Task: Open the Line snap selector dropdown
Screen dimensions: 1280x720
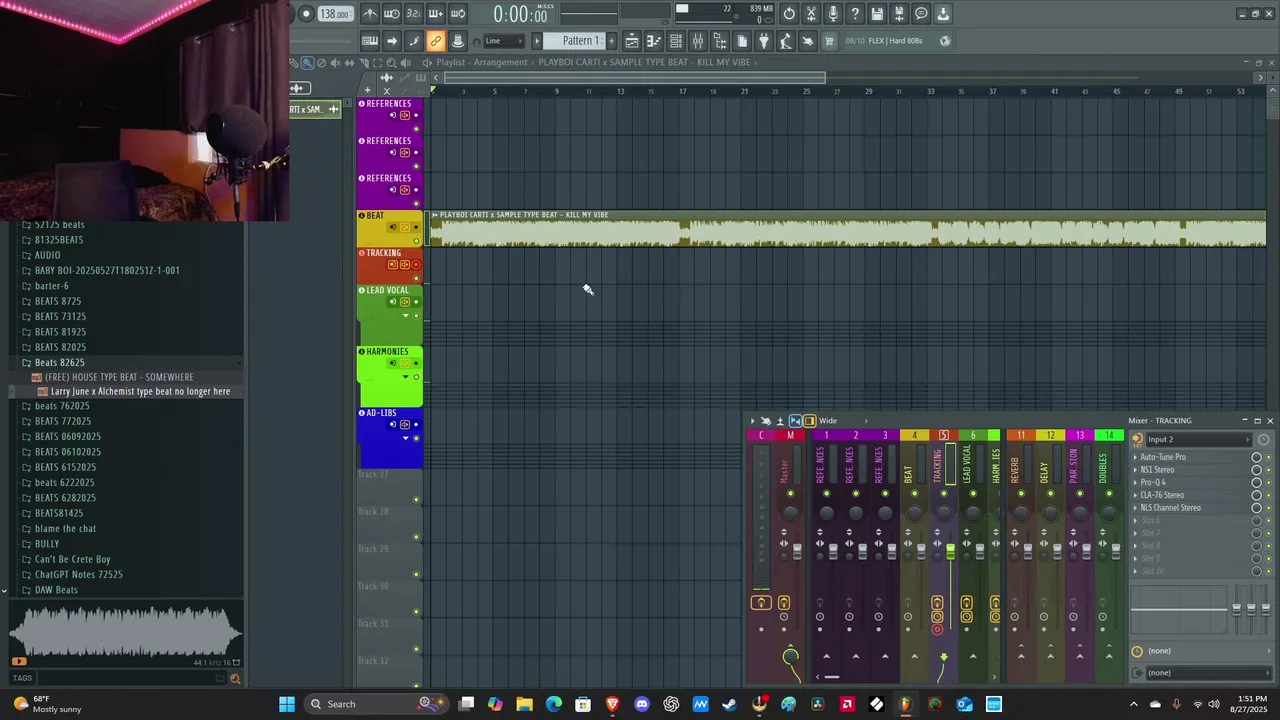Action: tap(503, 41)
